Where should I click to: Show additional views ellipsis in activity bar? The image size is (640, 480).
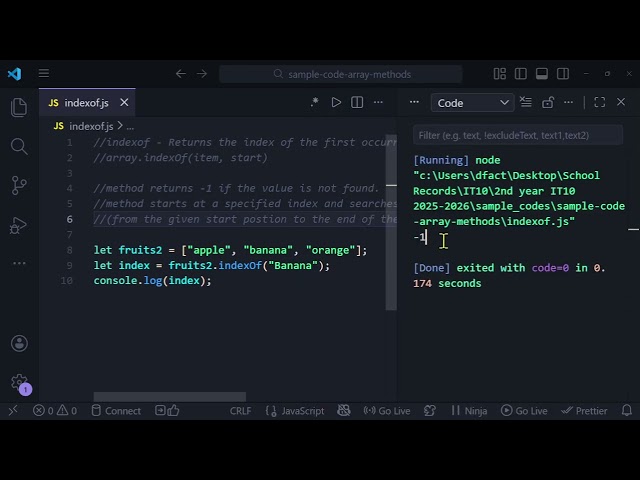19,263
